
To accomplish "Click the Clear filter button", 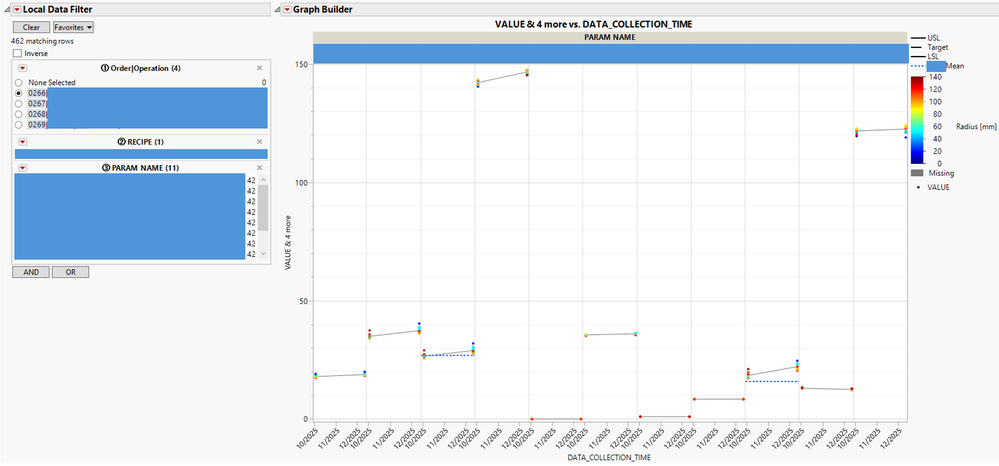I will tap(31, 27).
